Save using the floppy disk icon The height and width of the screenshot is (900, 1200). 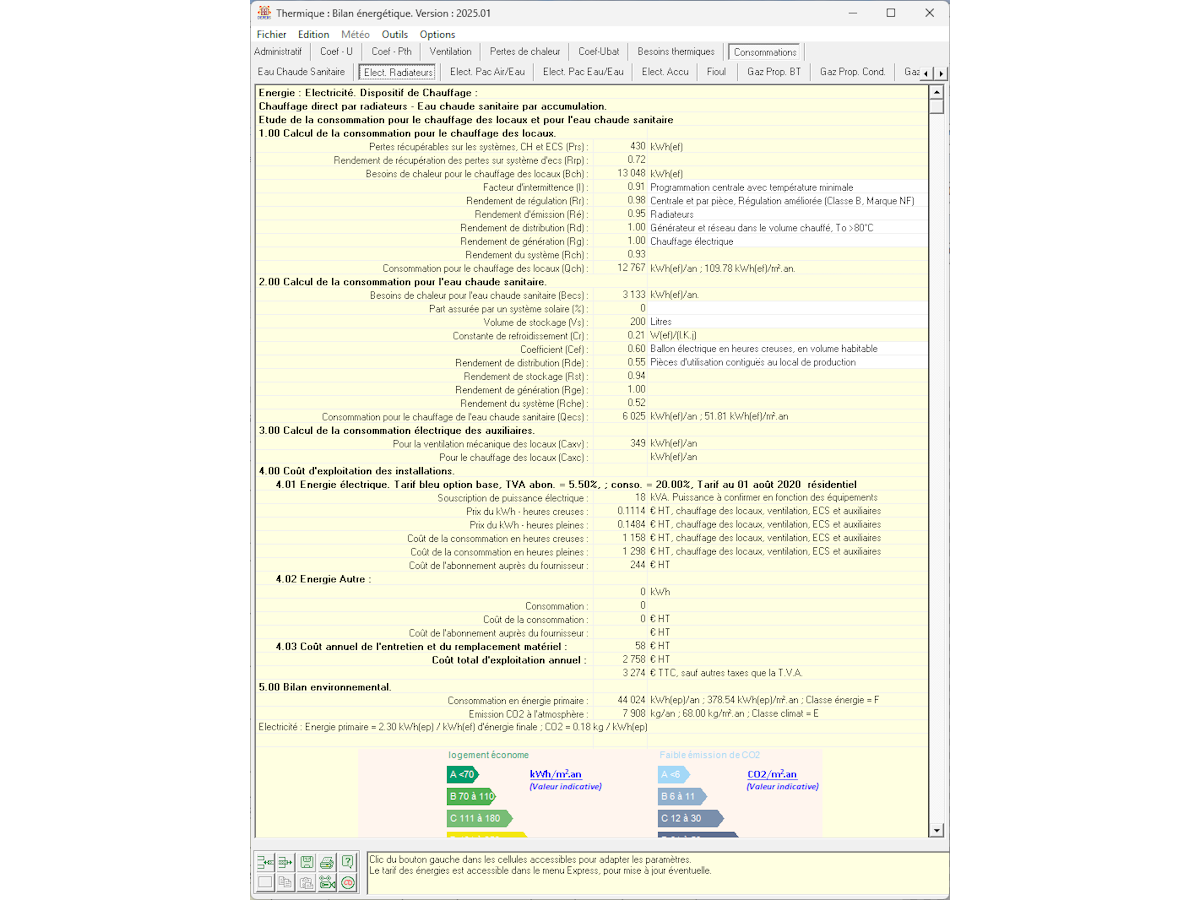tap(306, 862)
